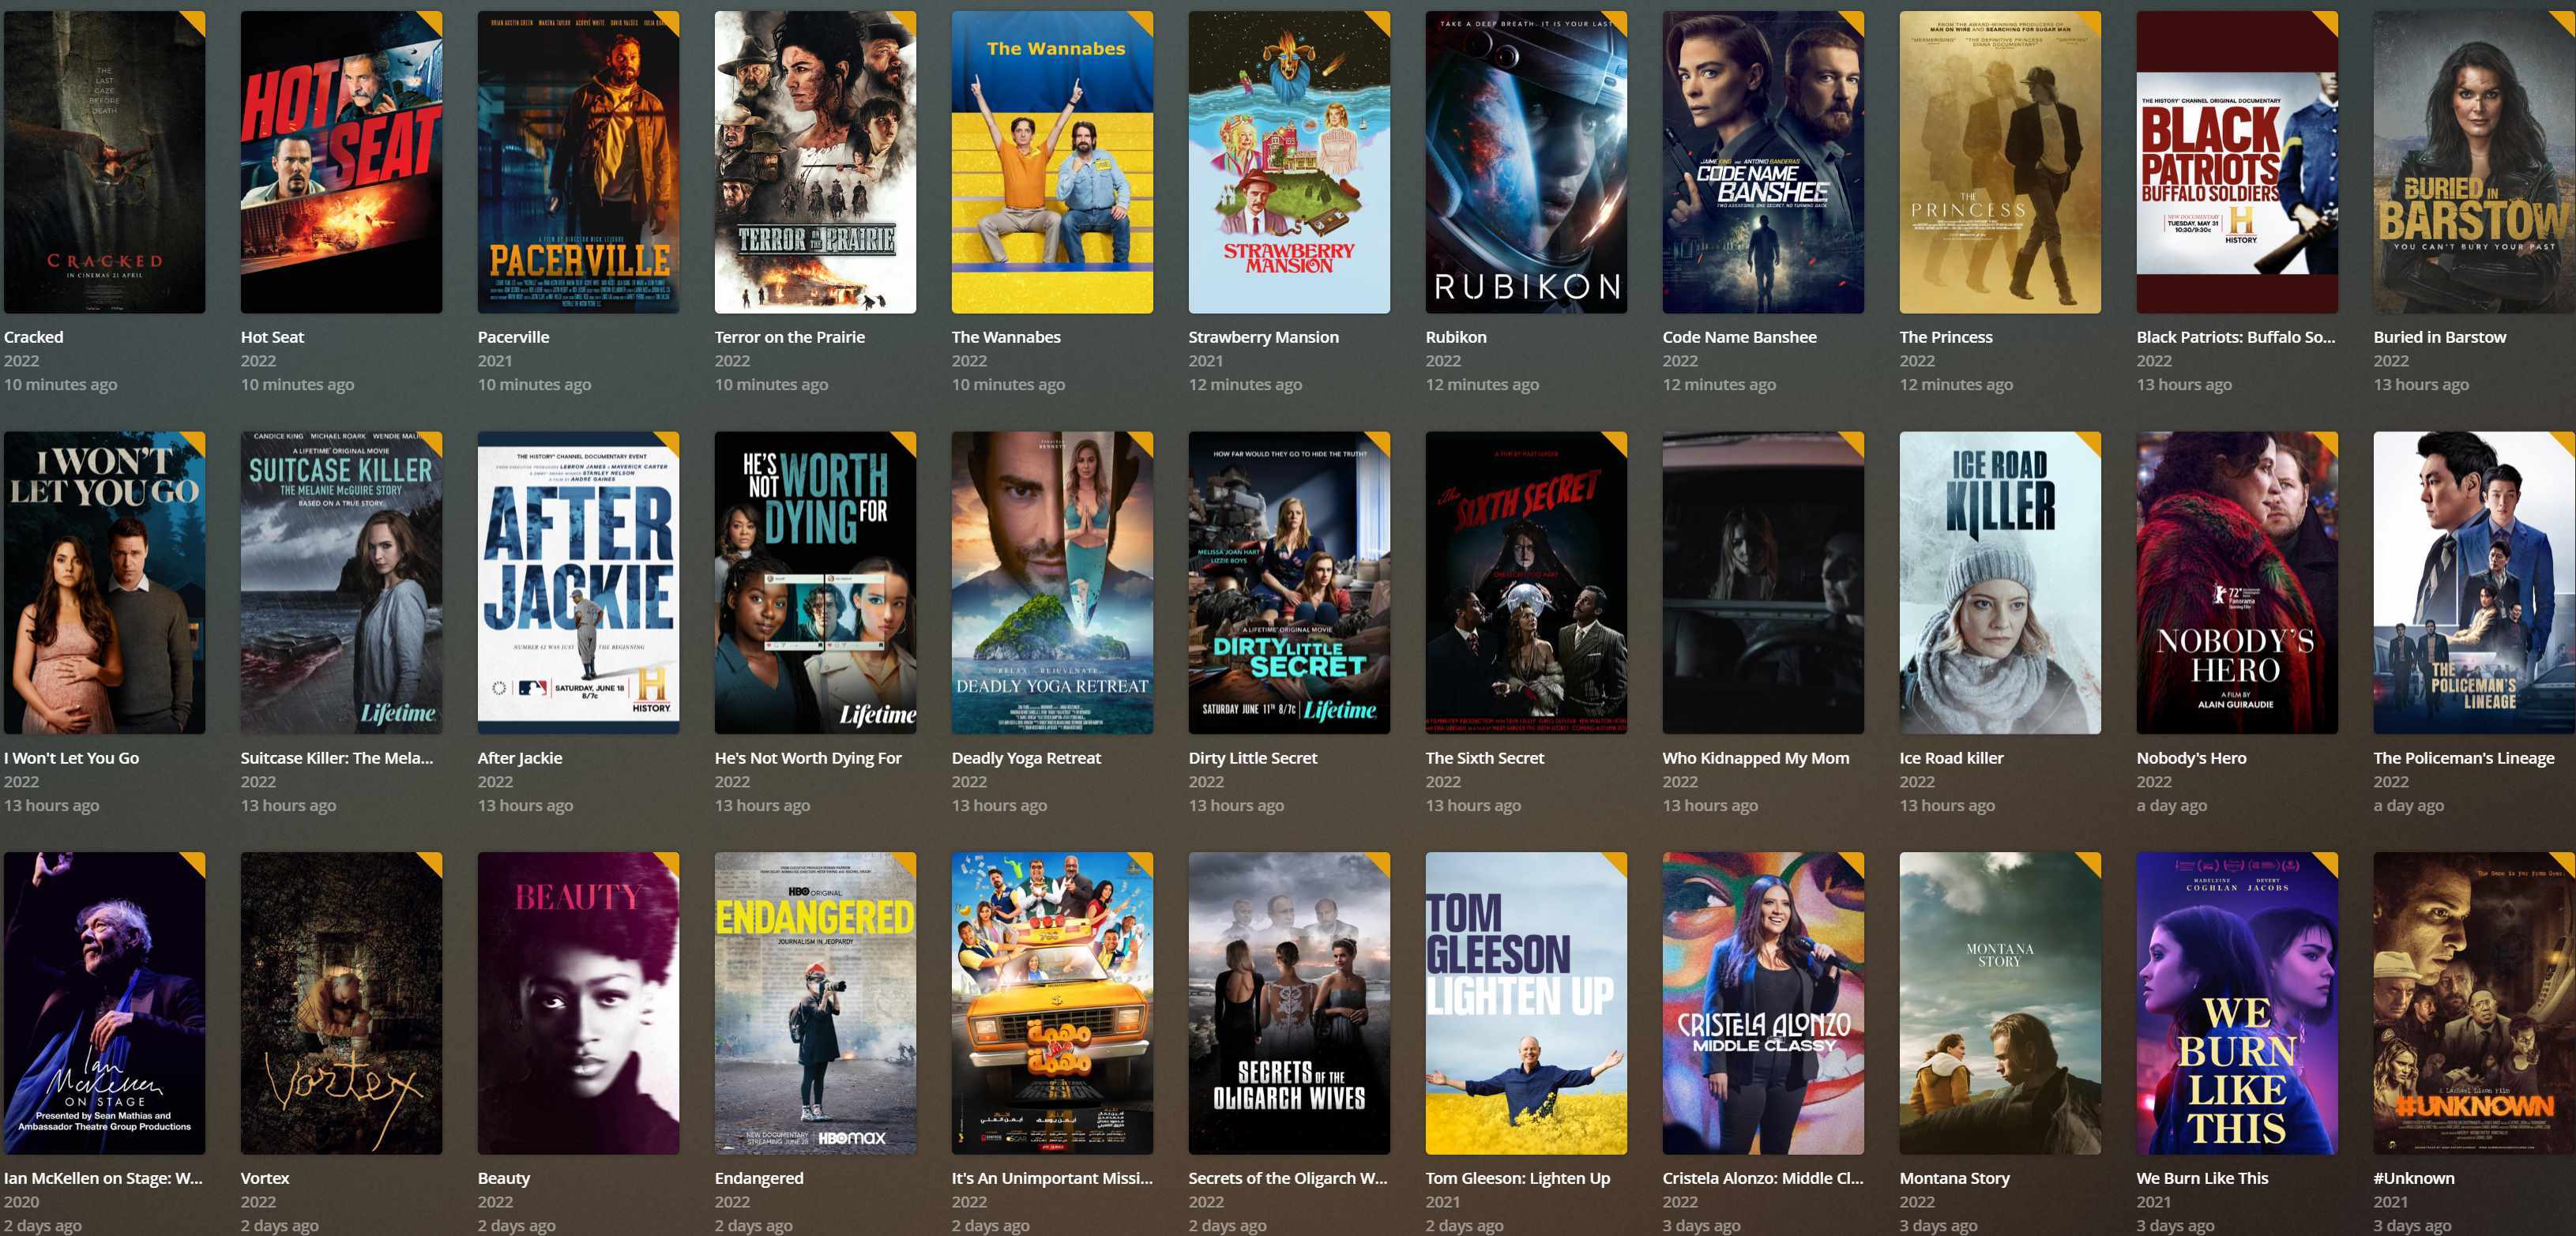Click the Montana Story title text

1954,1178
